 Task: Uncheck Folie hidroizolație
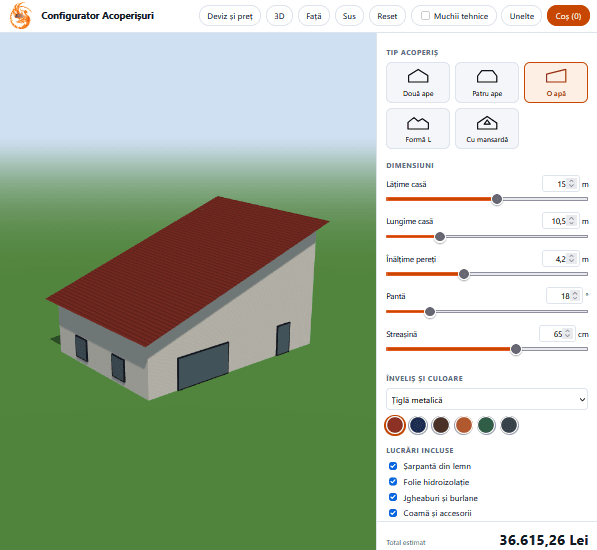point(393,482)
